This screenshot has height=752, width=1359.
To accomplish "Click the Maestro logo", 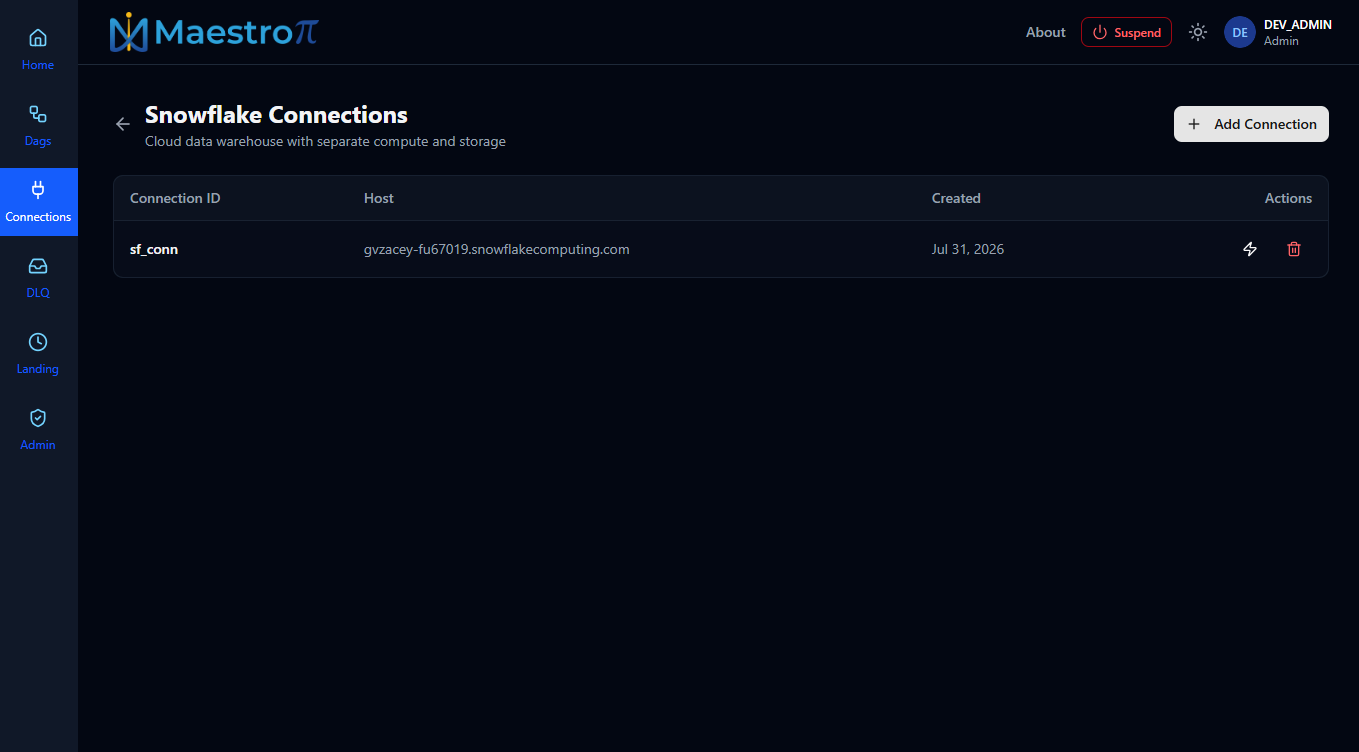I will click(214, 32).
